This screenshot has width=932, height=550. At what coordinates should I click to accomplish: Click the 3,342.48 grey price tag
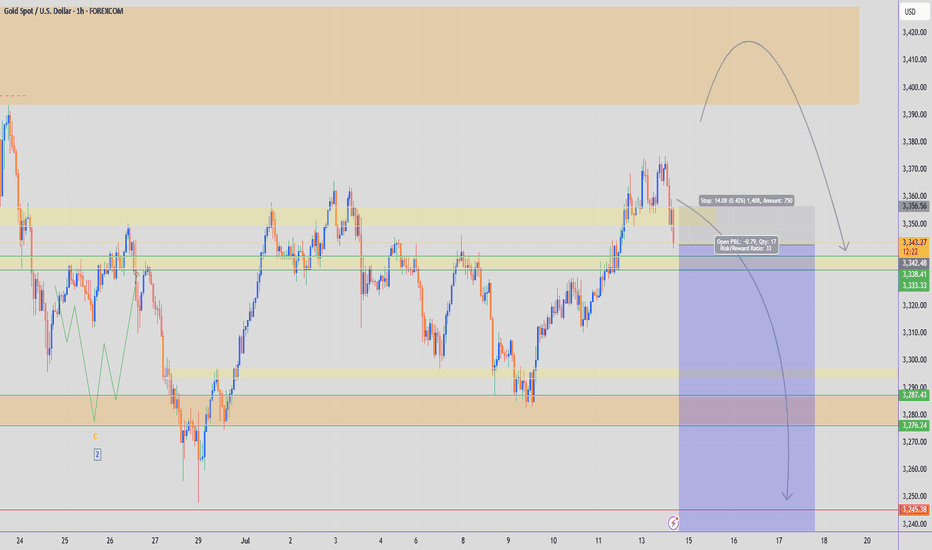coord(915,263)
